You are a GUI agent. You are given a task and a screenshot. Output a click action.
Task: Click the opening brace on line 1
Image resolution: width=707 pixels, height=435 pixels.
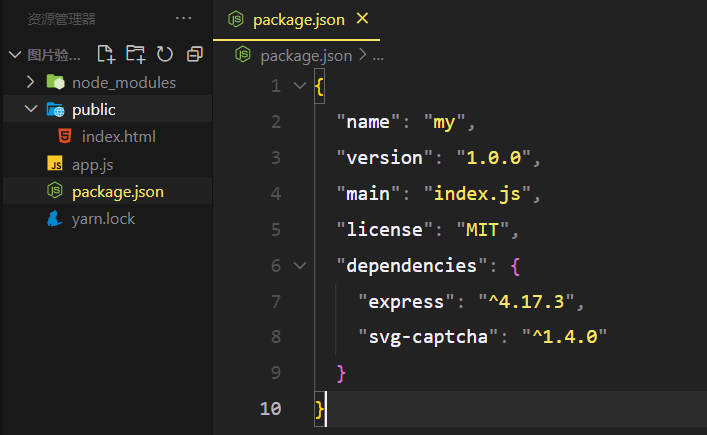319,86
